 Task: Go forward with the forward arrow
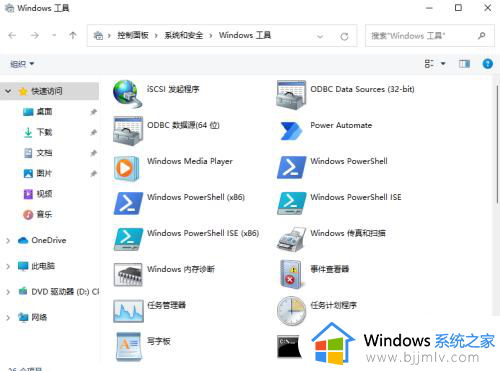(35, 35)
